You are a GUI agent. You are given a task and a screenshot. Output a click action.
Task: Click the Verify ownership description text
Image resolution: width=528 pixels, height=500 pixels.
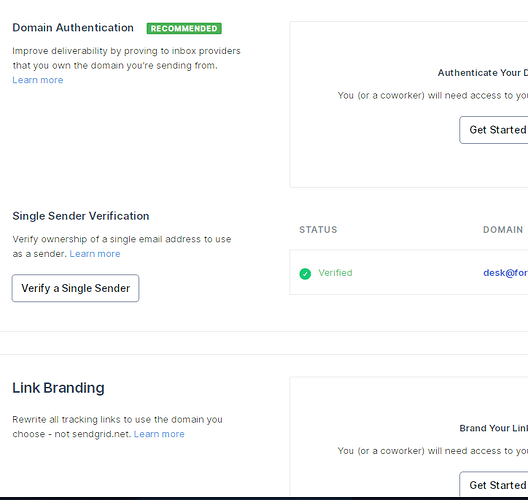click(122, 246)
